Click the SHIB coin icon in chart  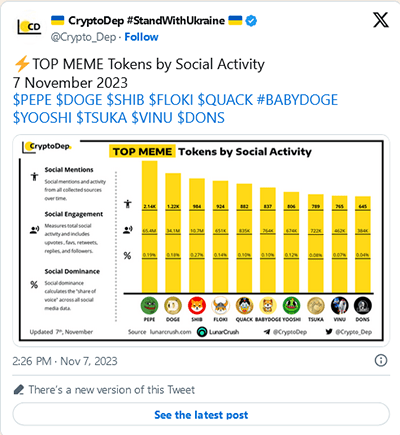[x=197, y=305]
